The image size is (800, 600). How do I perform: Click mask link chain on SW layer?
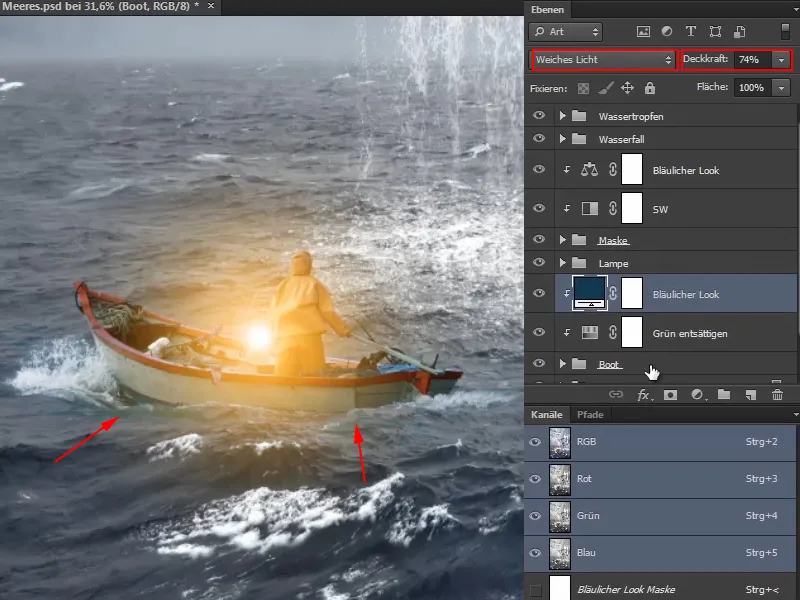(x=613, y=208)
